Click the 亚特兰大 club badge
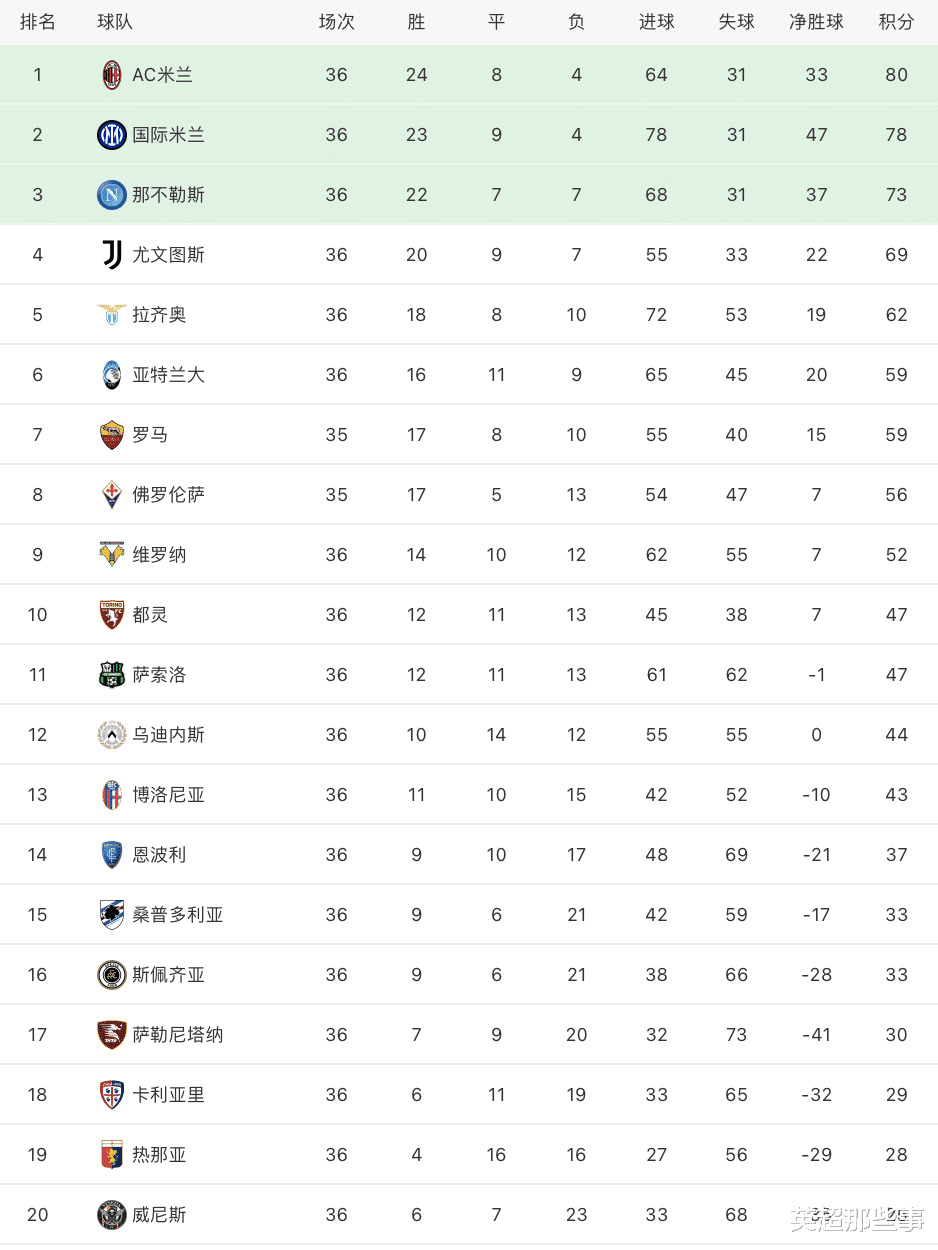Viewport: 938px width, 1250px height. (x=112, y=375)
